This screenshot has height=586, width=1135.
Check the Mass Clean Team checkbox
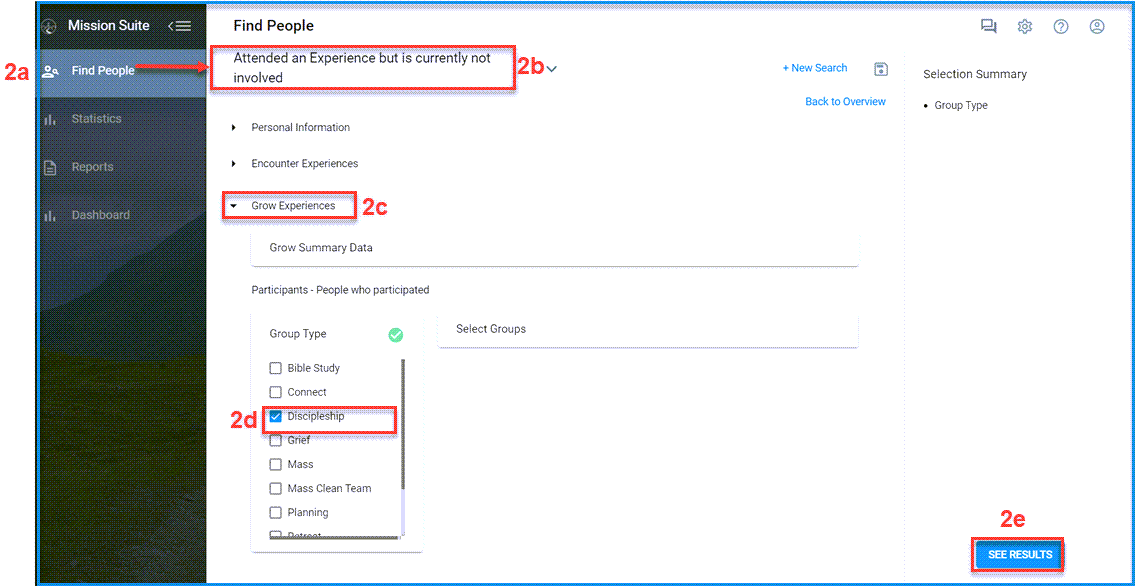pos(275,488)
